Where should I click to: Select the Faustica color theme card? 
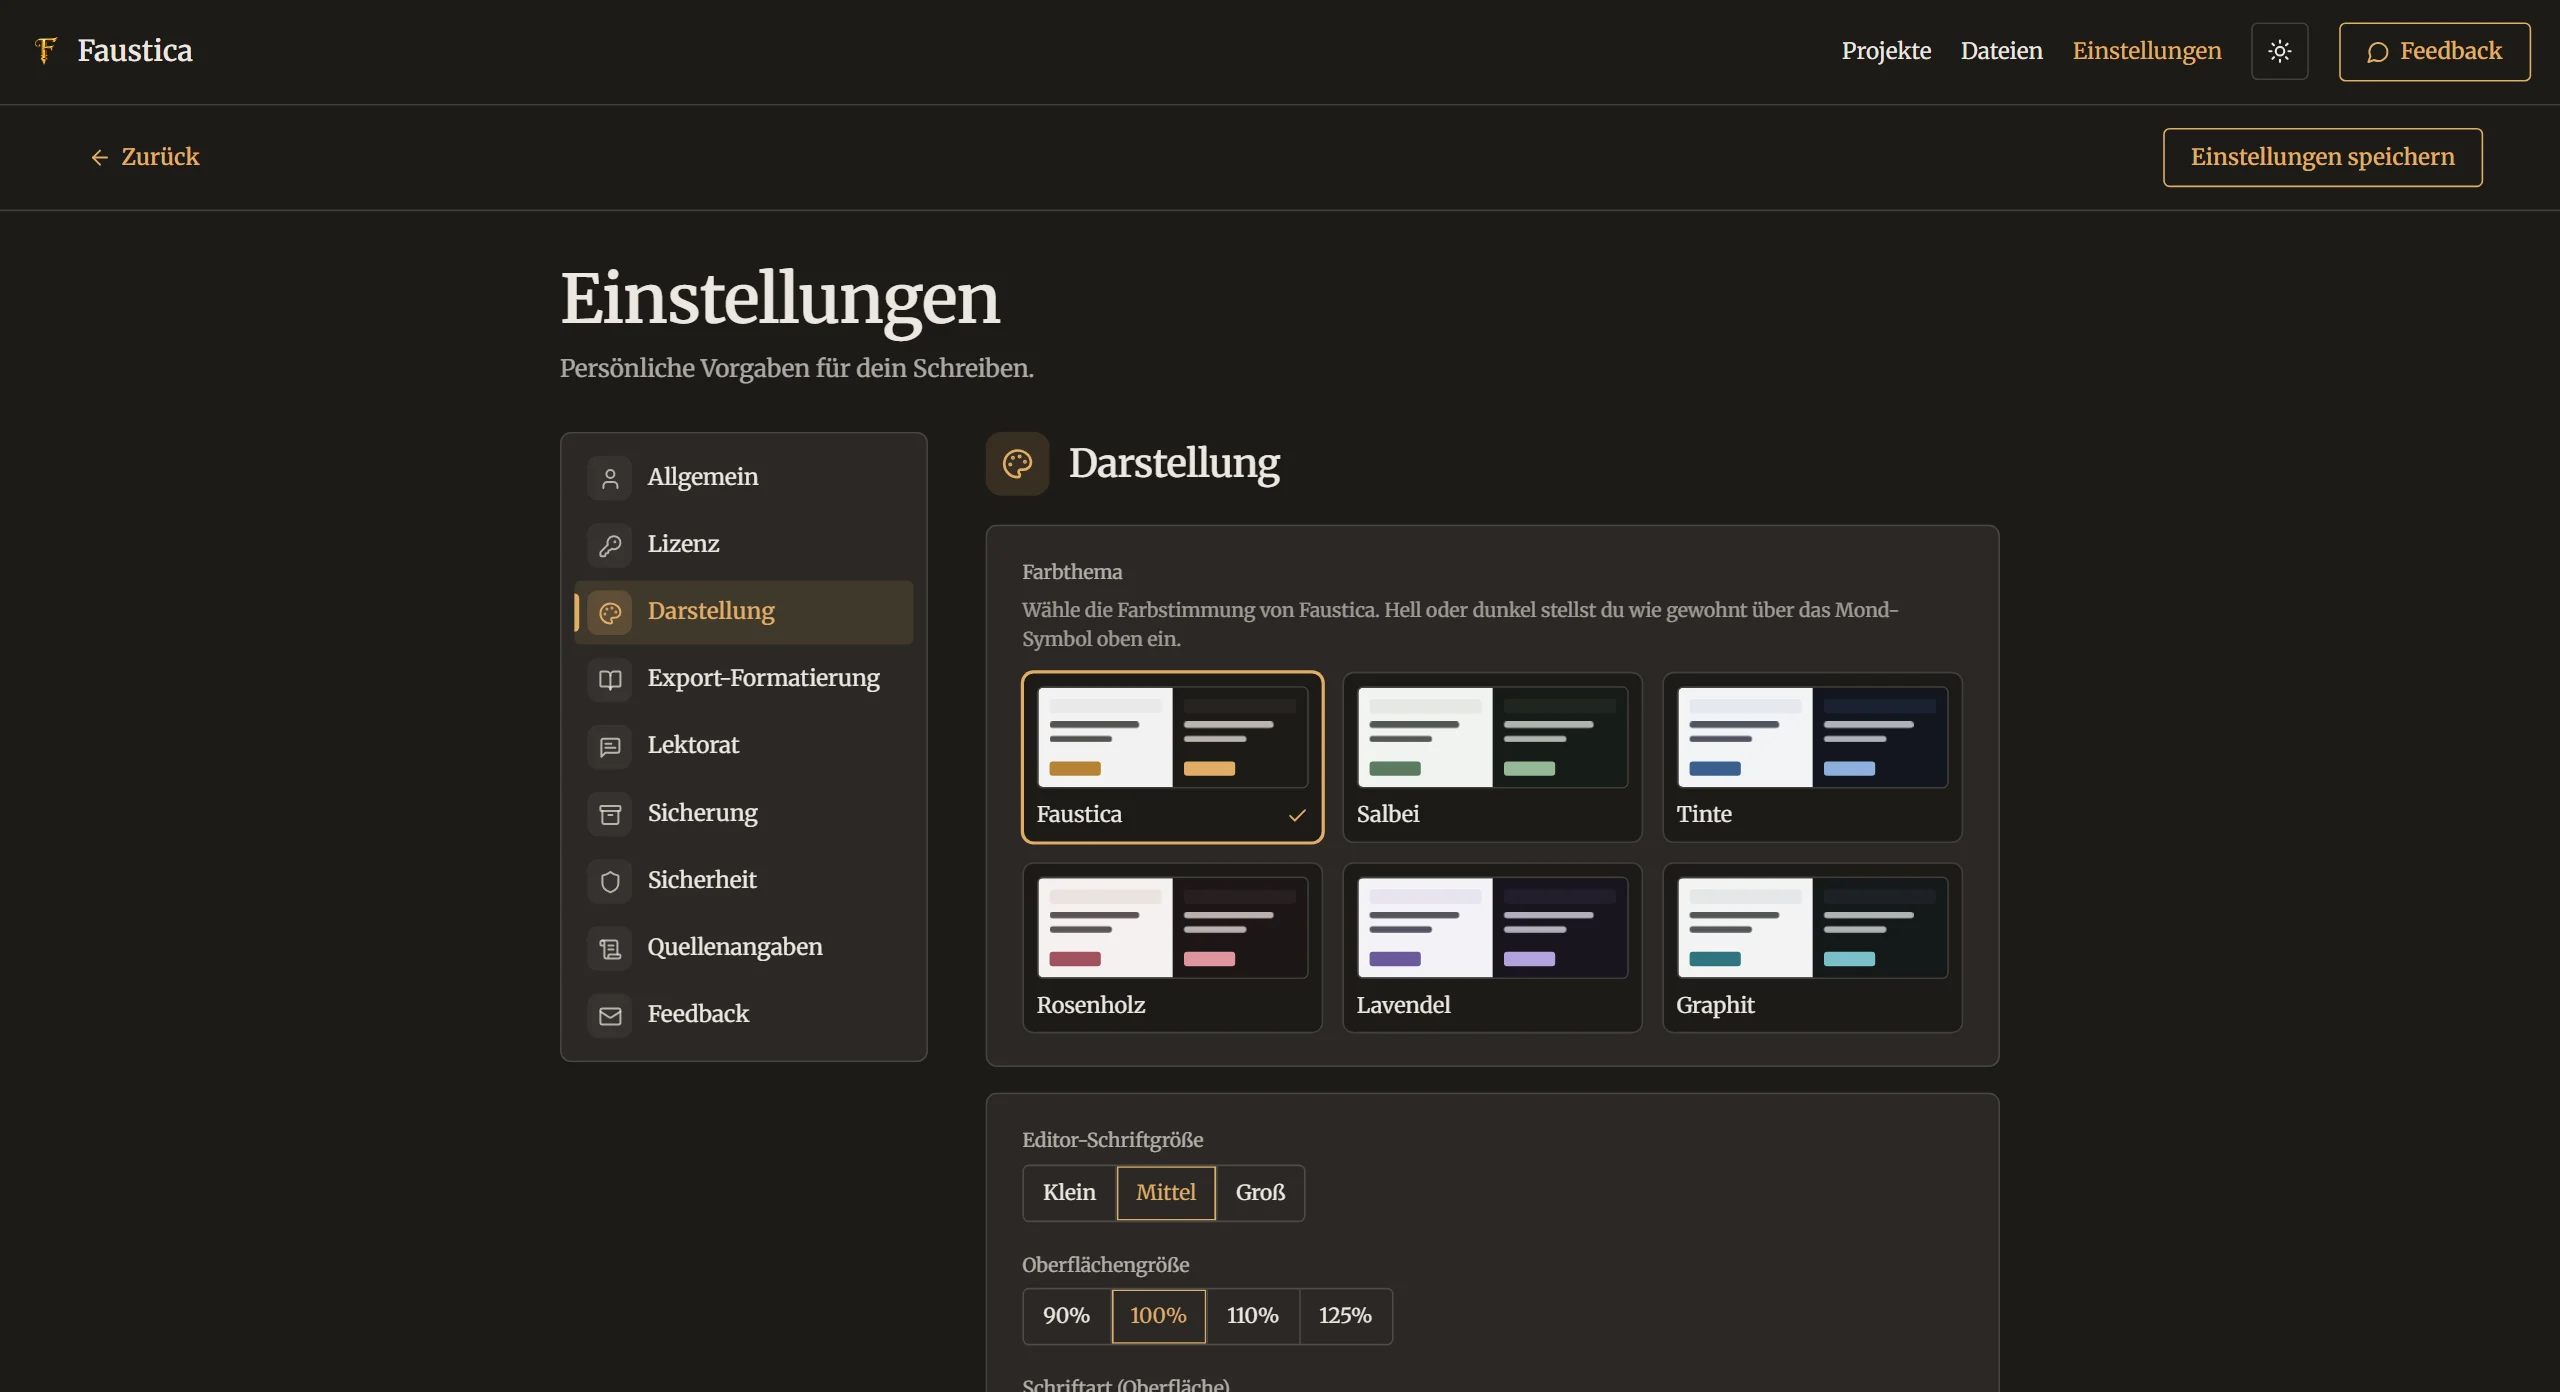point(1172,757)
